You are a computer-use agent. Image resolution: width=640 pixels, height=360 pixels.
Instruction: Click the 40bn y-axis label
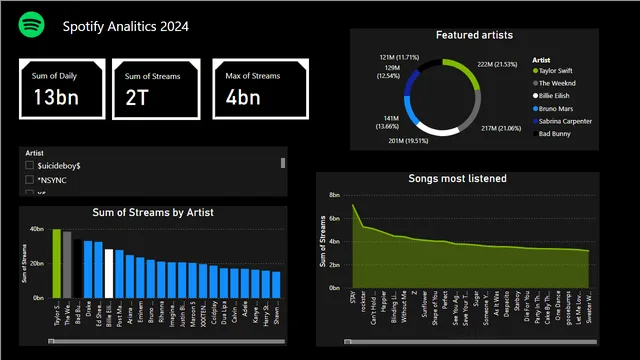[x=37, y=229]
